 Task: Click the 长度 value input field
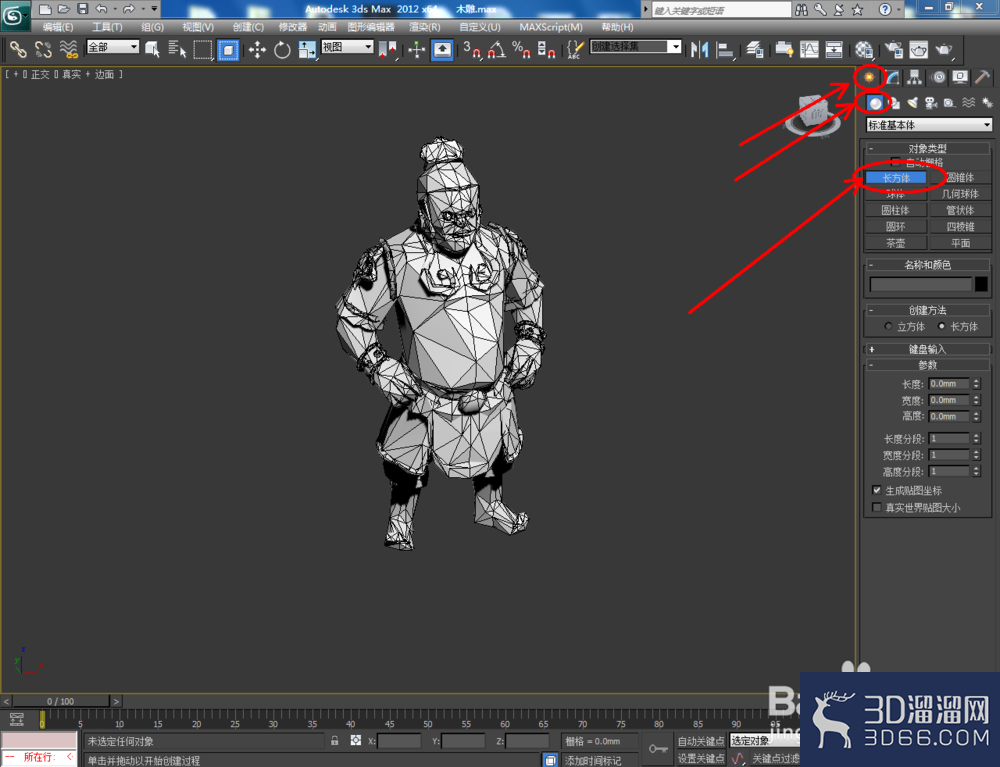pyautogui.click(x=950, y=384)
